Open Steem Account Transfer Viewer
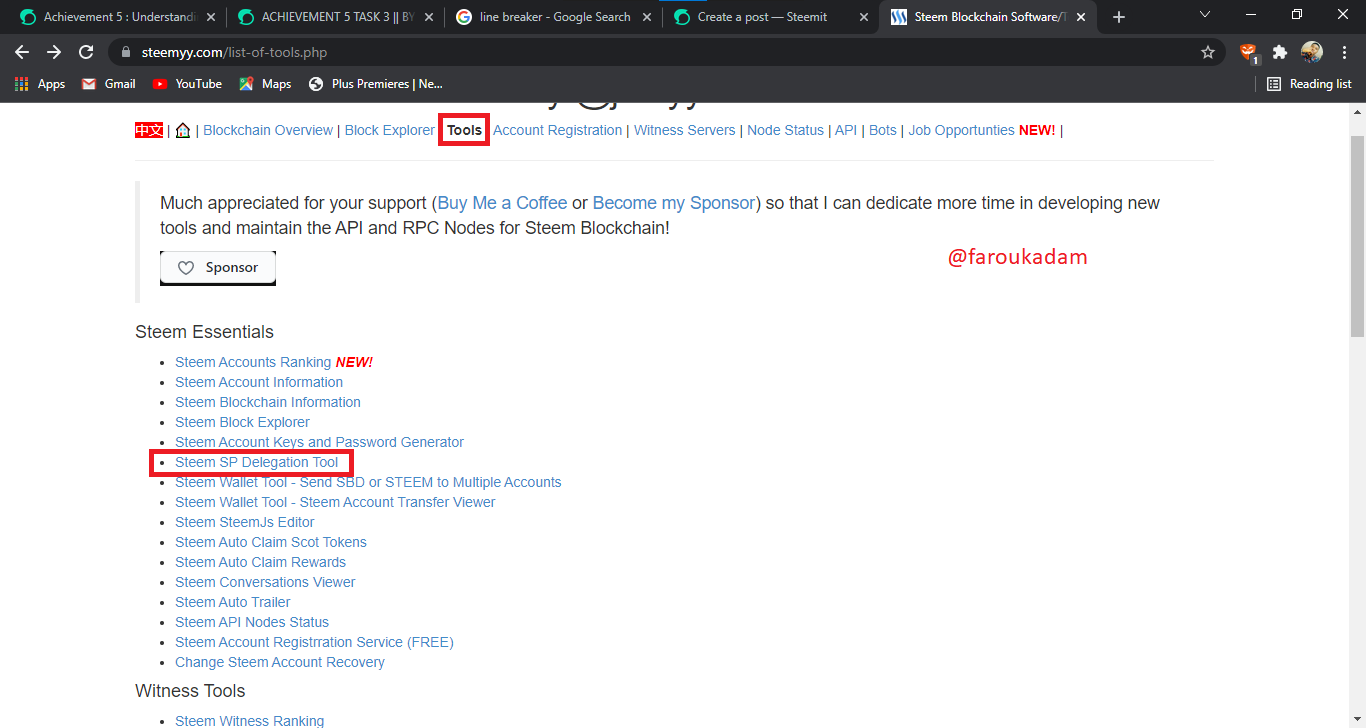This screenshot has height=728, width=1366. pyautogui.click(x=335, y=502)
